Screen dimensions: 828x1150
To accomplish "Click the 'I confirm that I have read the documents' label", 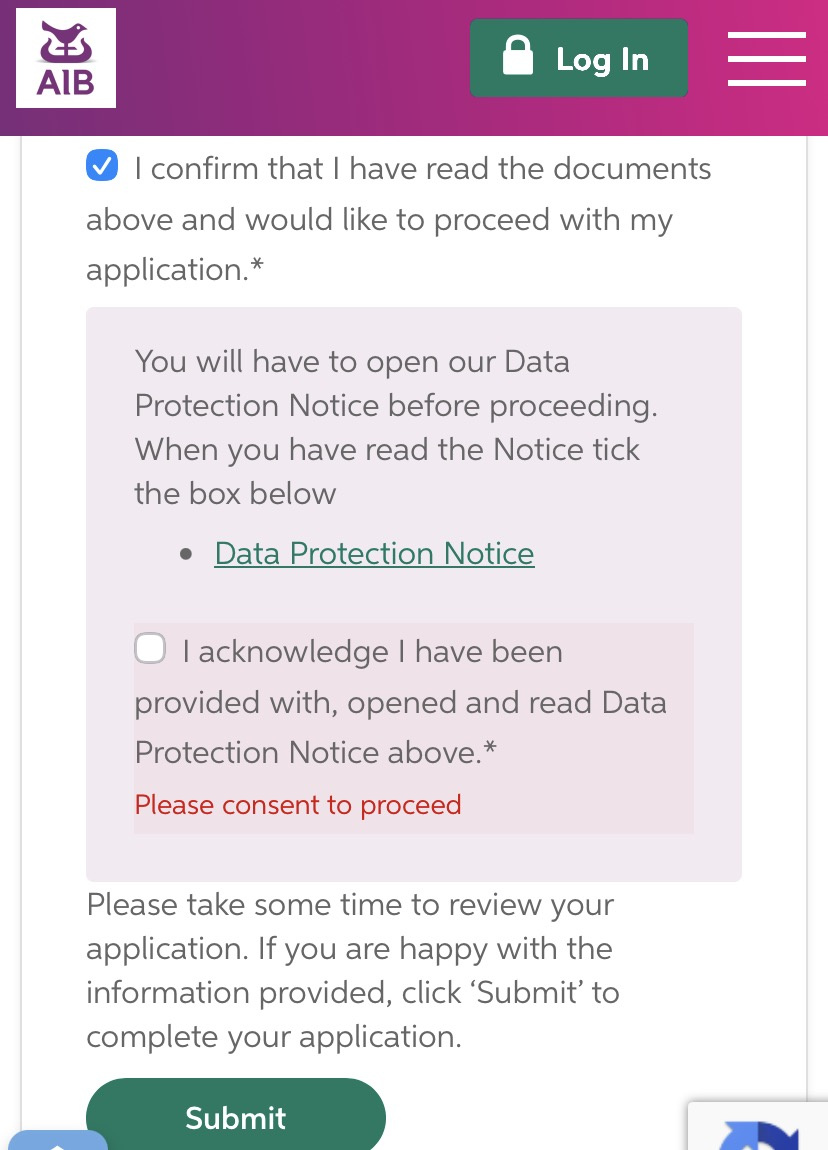I will (x=422, y=169).
